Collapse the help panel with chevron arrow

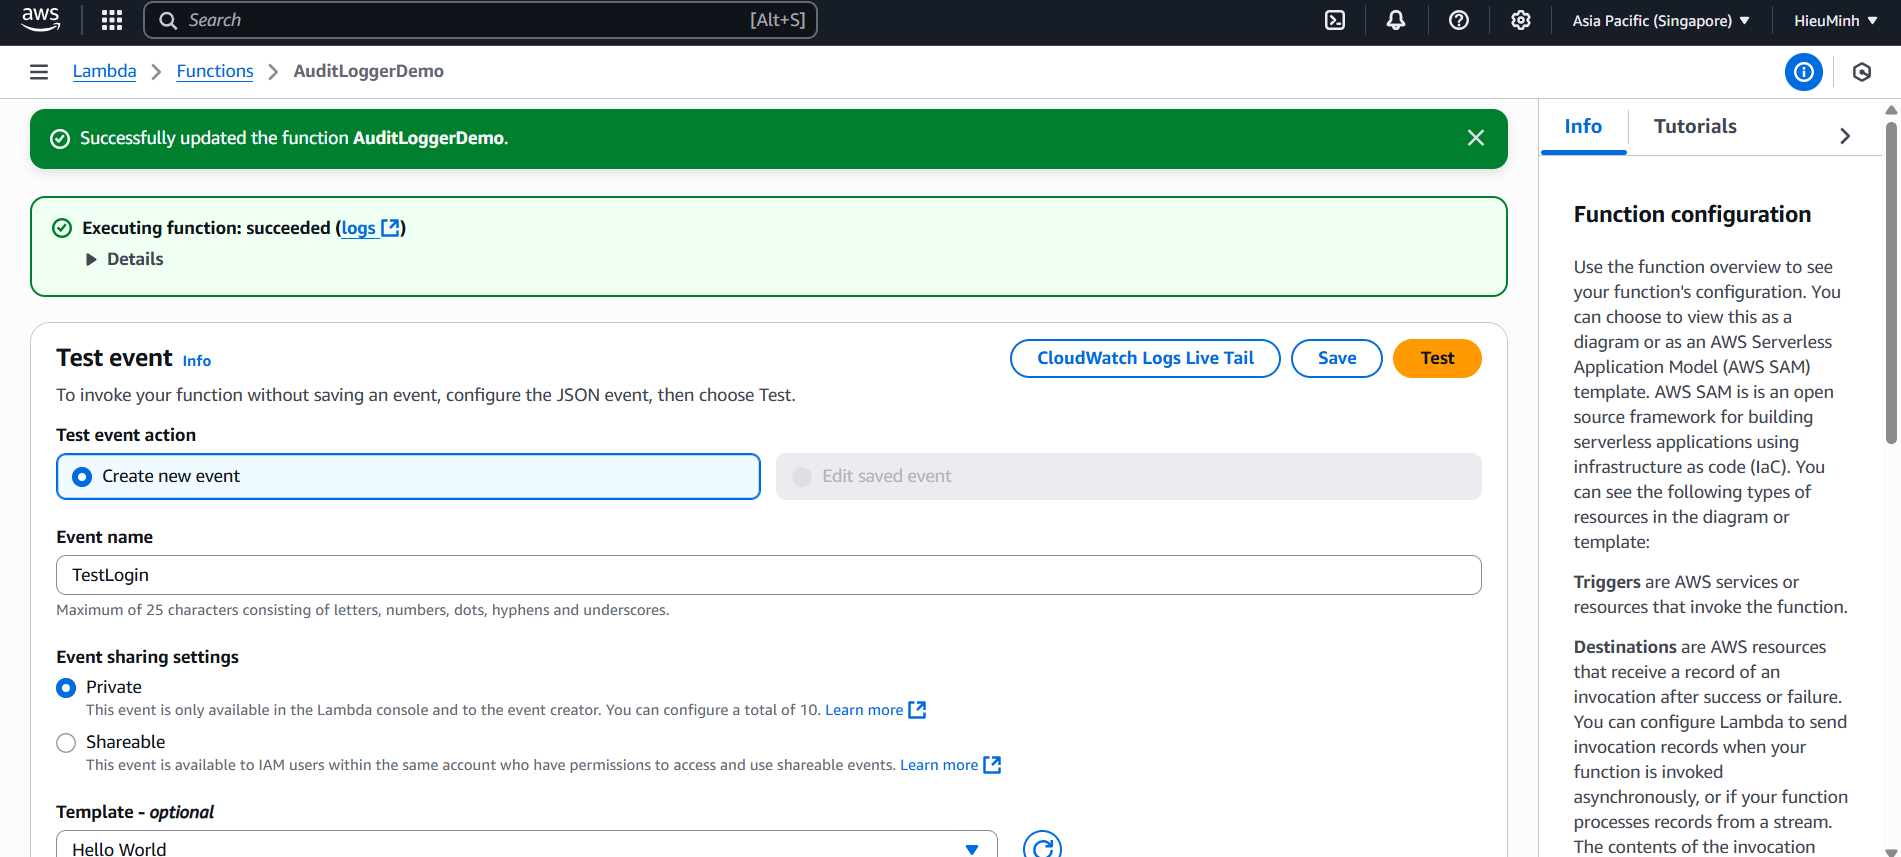(x=1845, y=136)
